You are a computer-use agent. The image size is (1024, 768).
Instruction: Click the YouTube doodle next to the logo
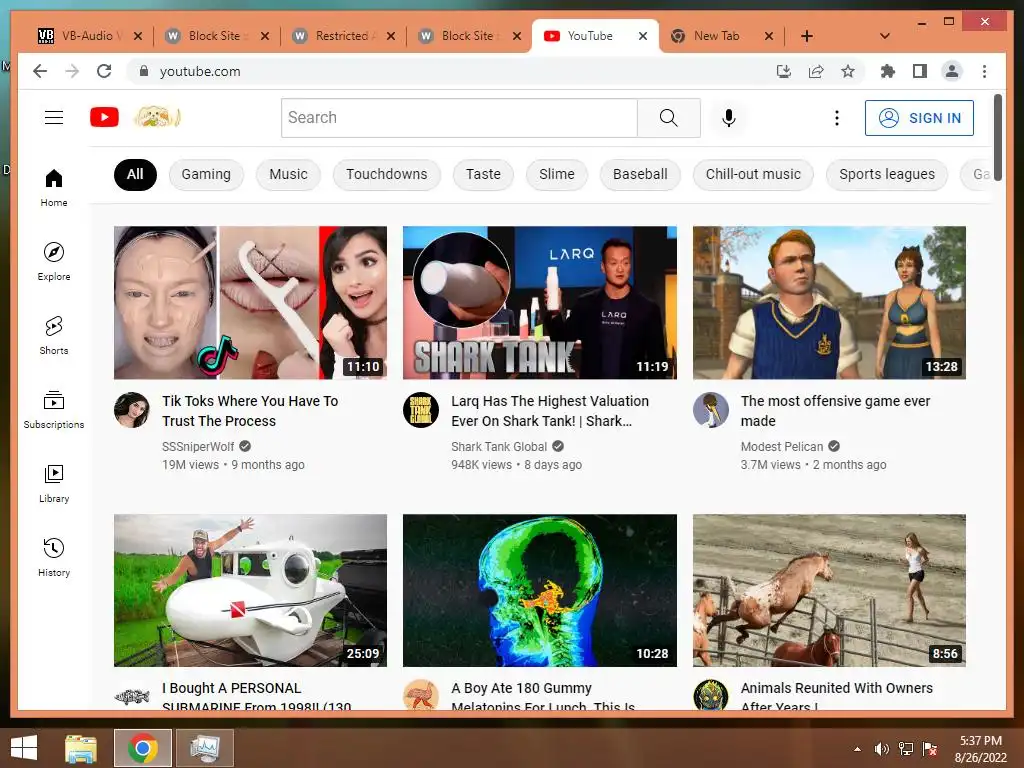(x=157, y=118)
